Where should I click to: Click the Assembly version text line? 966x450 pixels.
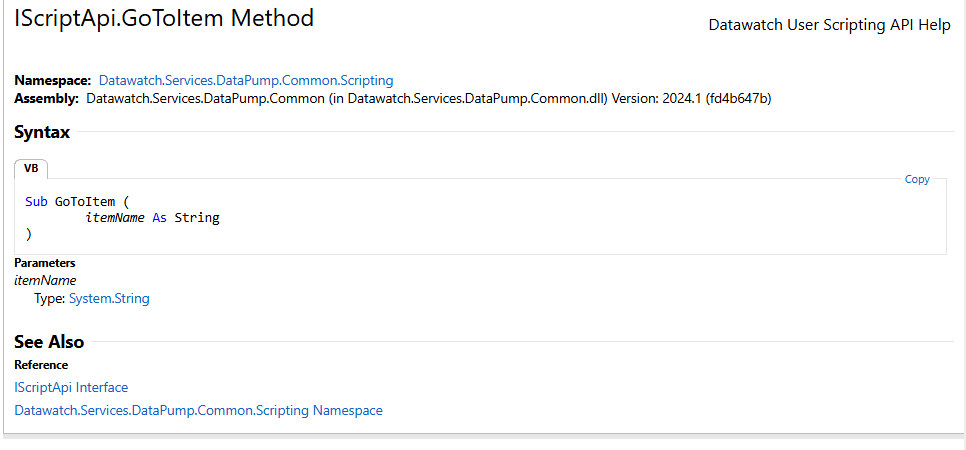coord(392,98)
